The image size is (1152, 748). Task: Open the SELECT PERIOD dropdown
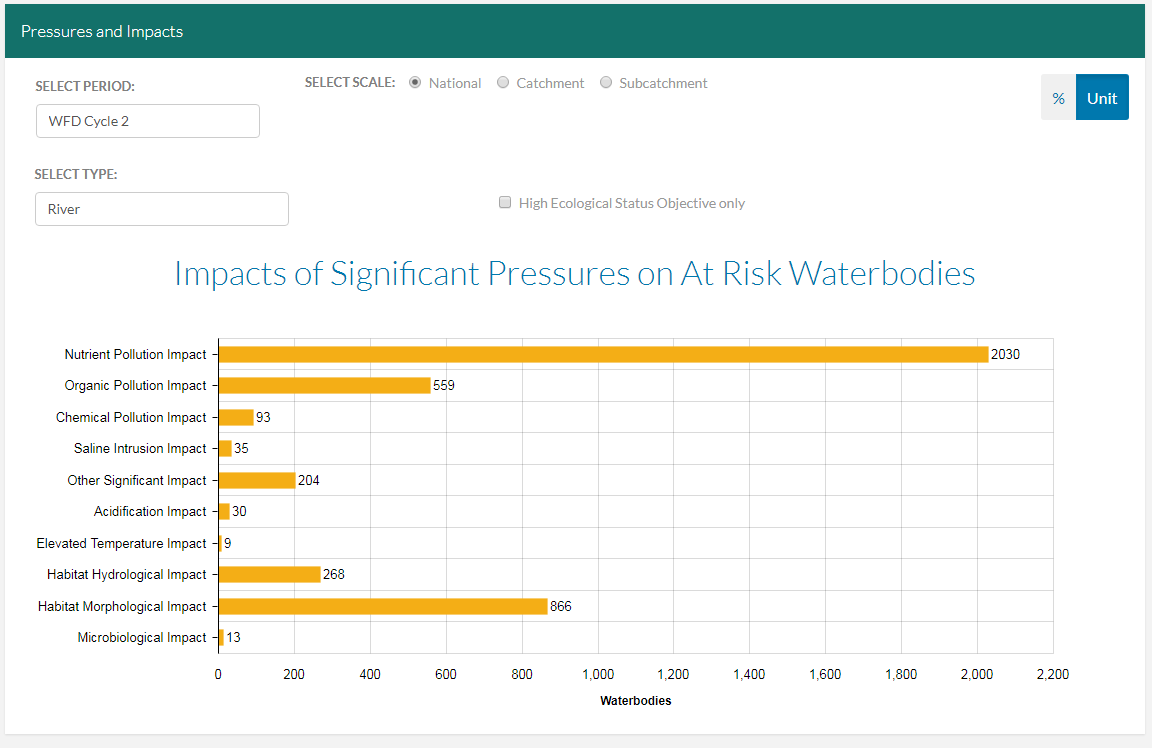point(147,120)
